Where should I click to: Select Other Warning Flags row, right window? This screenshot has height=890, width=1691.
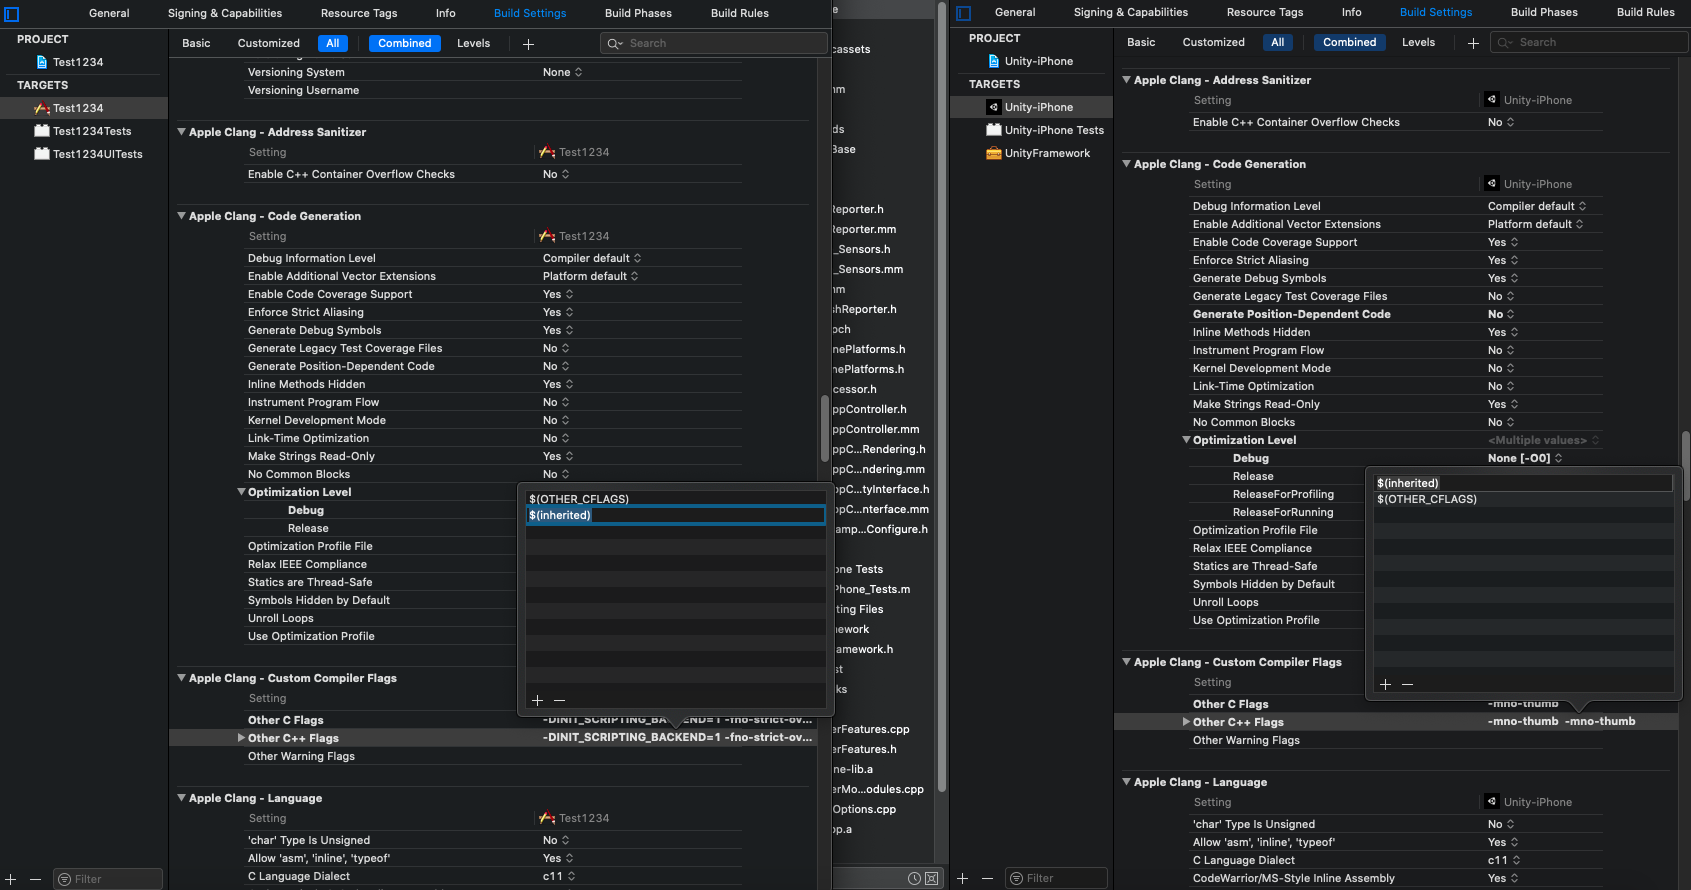(x=1396, y=740)
